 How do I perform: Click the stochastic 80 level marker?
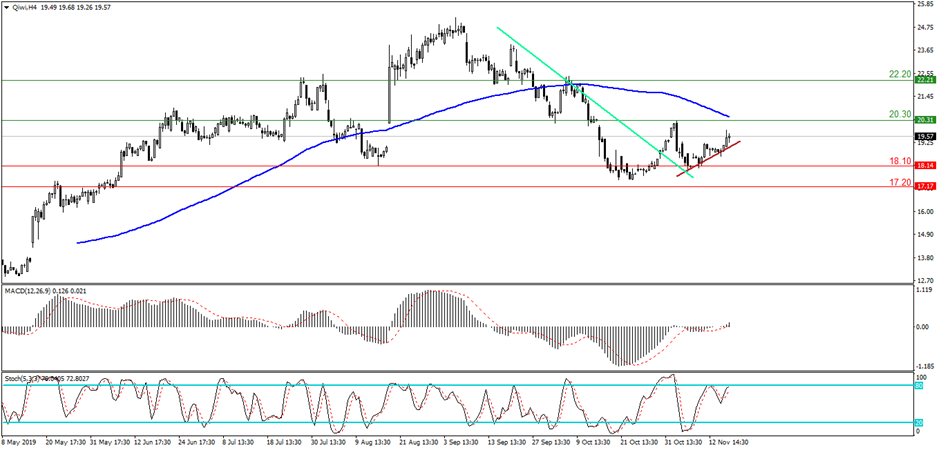pyautogui.click(x=918, y=385)
